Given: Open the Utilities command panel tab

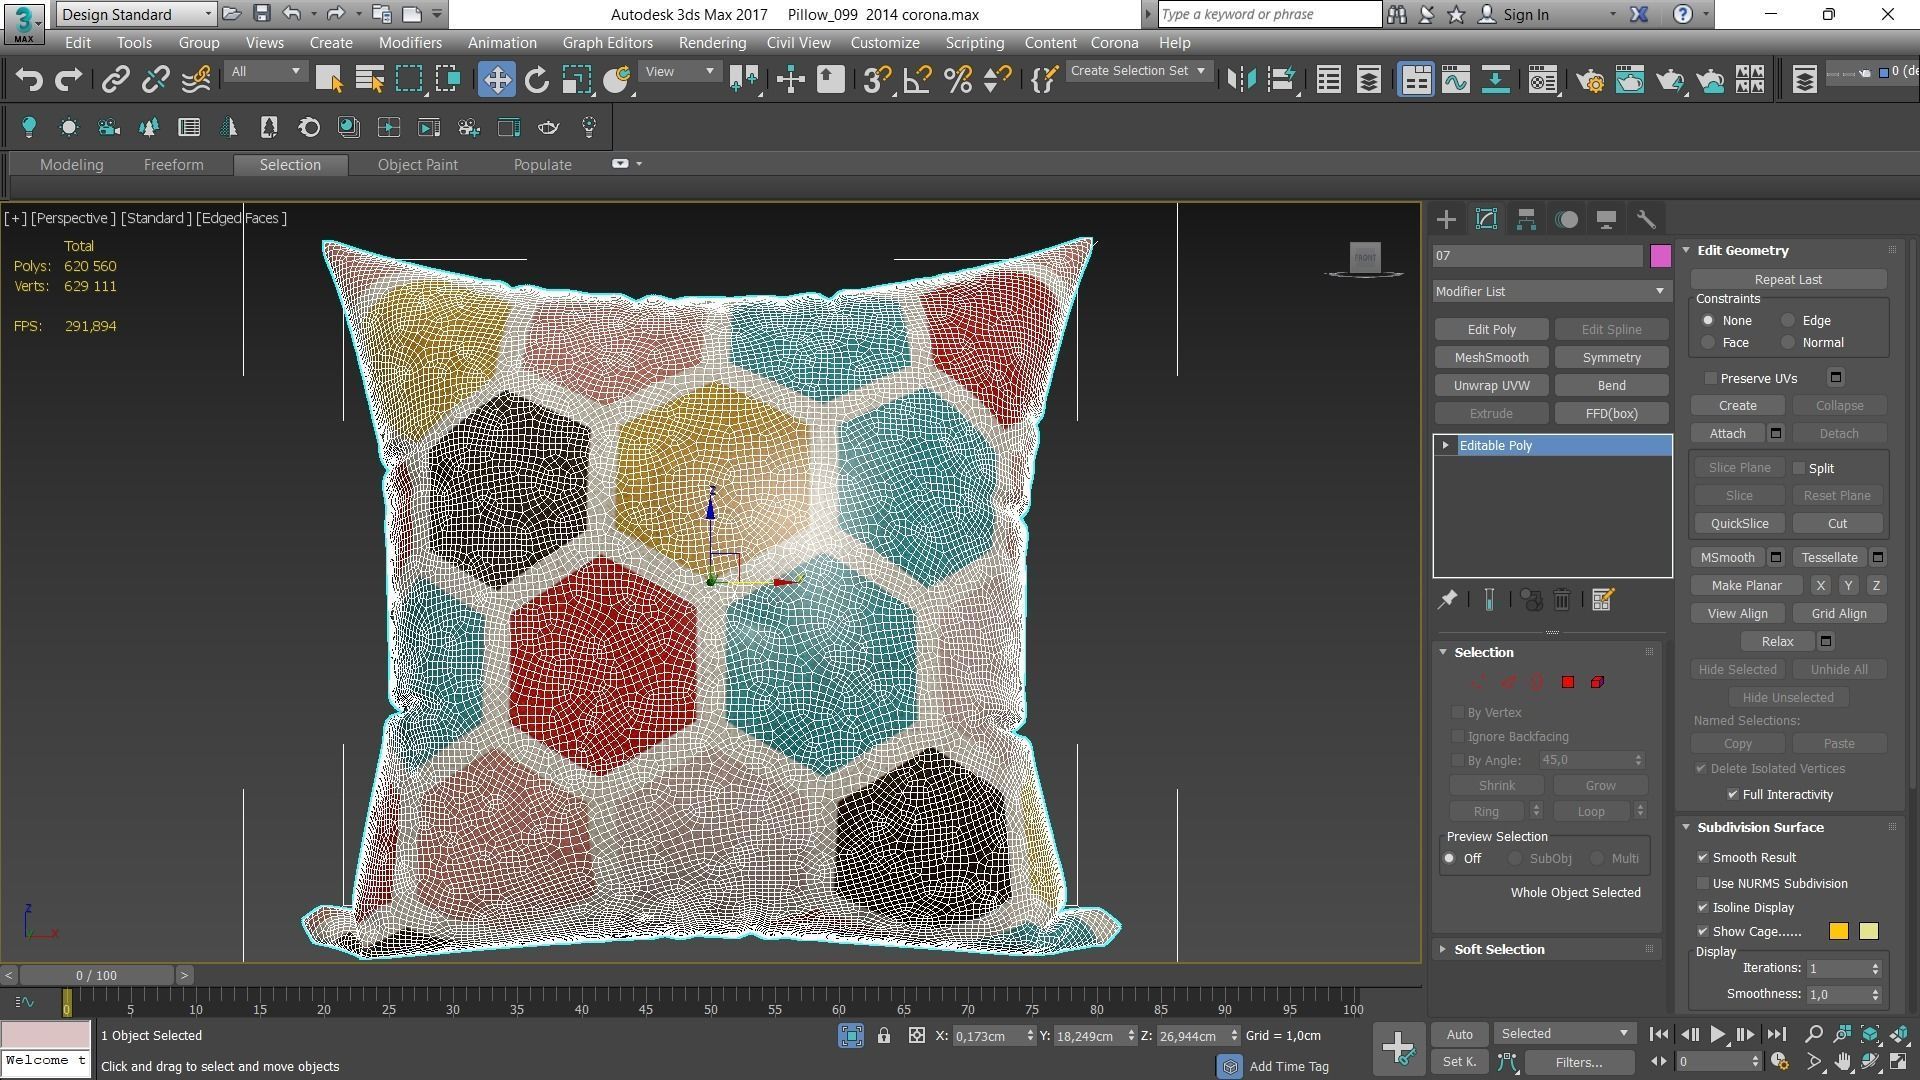Looking at the screenshot, I should 1646,220.
